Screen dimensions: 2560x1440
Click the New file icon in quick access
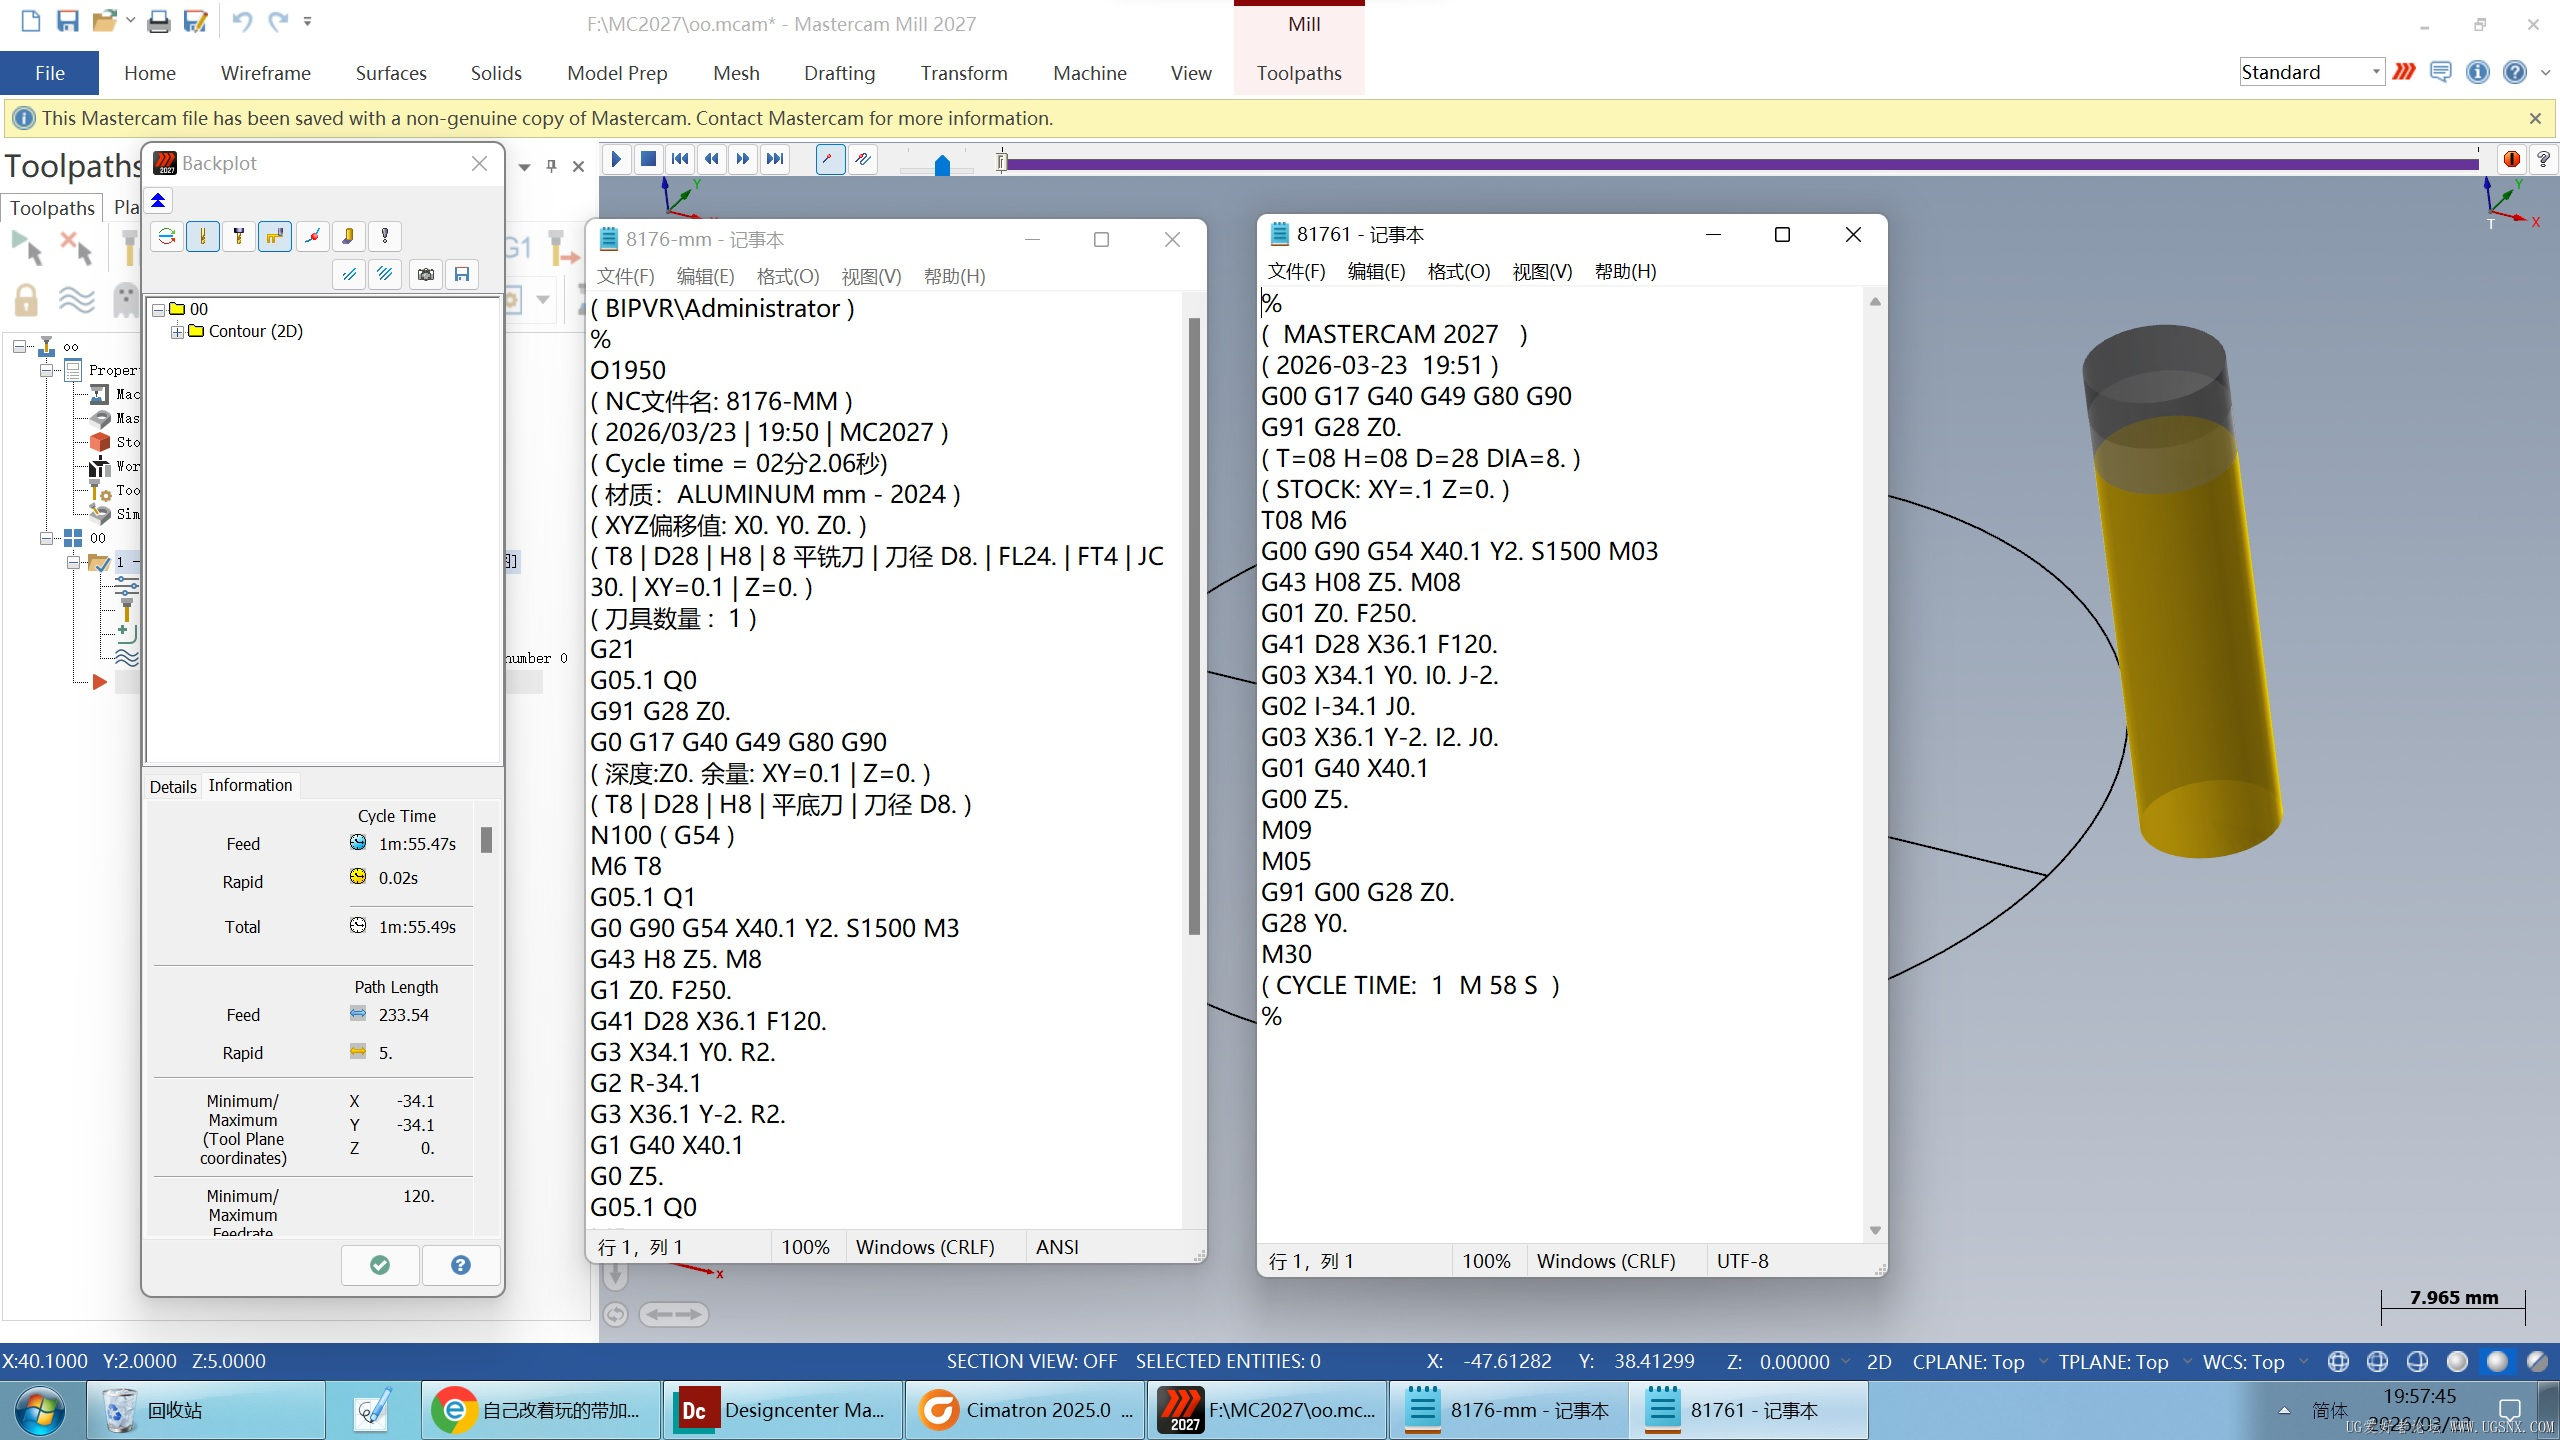pyautogui.click(x=31, y=21)
